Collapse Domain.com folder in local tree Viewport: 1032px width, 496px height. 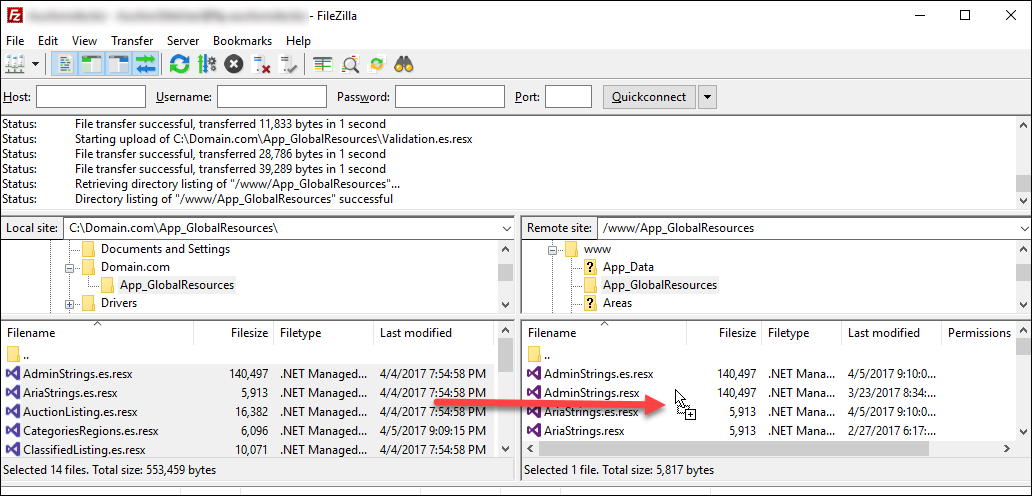(x=69, y=268)
